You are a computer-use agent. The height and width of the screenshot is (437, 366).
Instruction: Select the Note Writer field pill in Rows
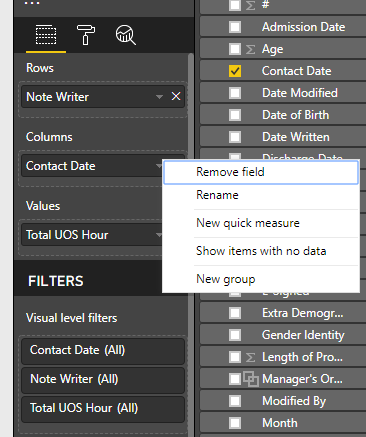tap(103, 97)
